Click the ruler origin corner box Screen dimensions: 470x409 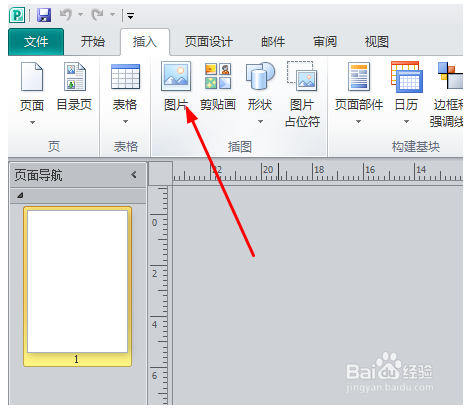coord(160,173)
